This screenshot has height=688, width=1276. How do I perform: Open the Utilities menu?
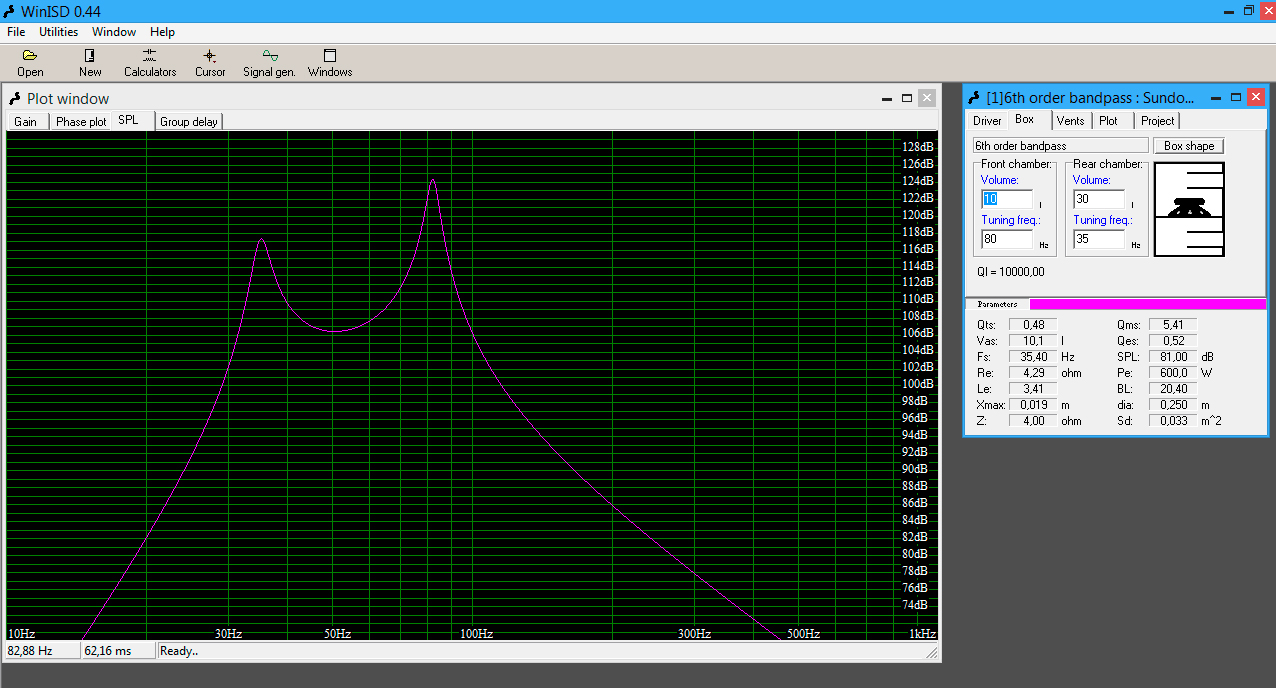point(58,32)
